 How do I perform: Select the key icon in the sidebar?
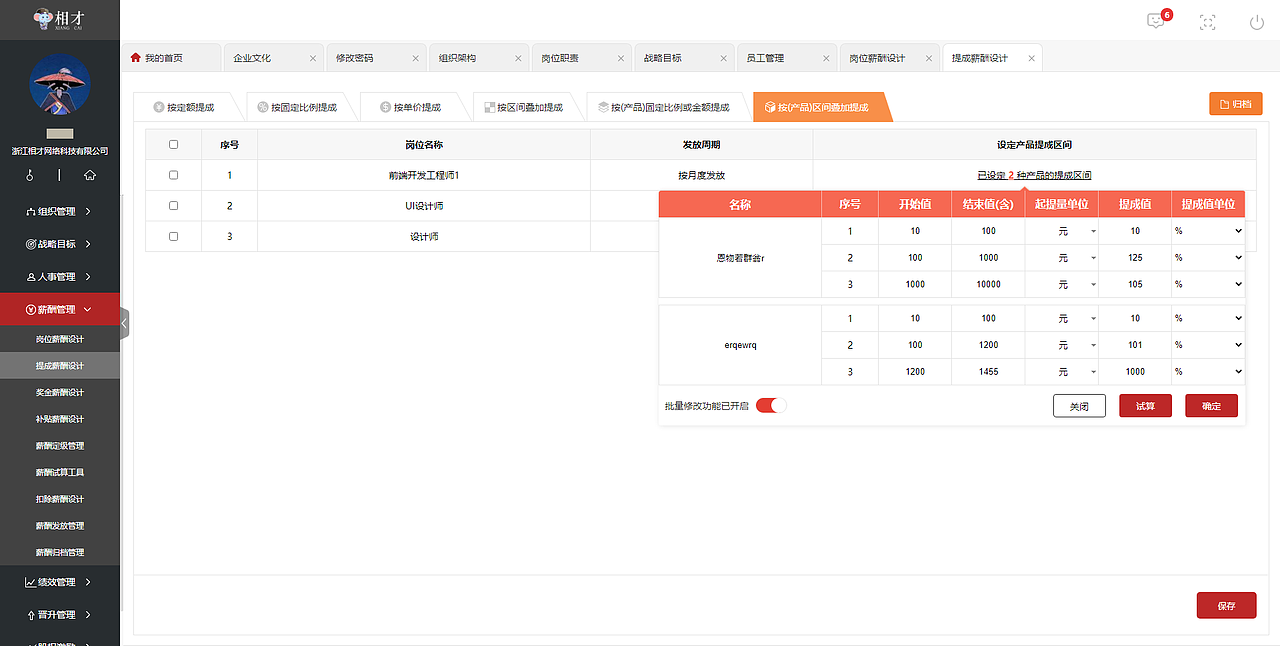coord(30,175)
